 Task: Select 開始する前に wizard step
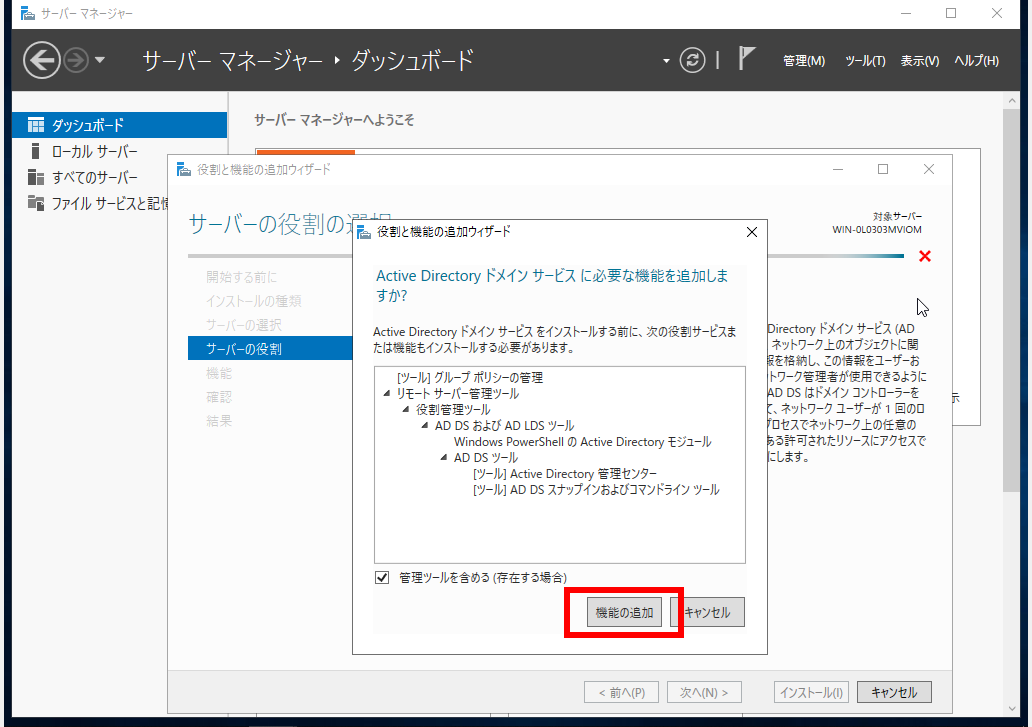pyautogui.click(x=242, y=277)
